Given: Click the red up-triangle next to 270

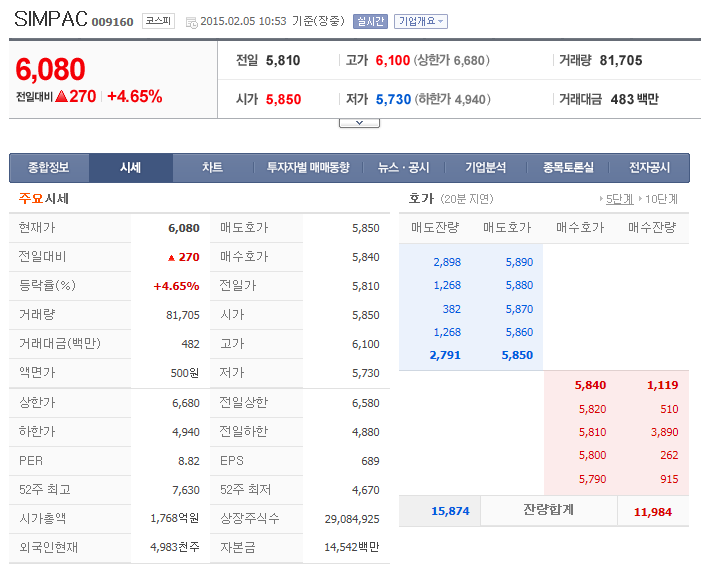Looking at the screenshot, I should point(61,96).
